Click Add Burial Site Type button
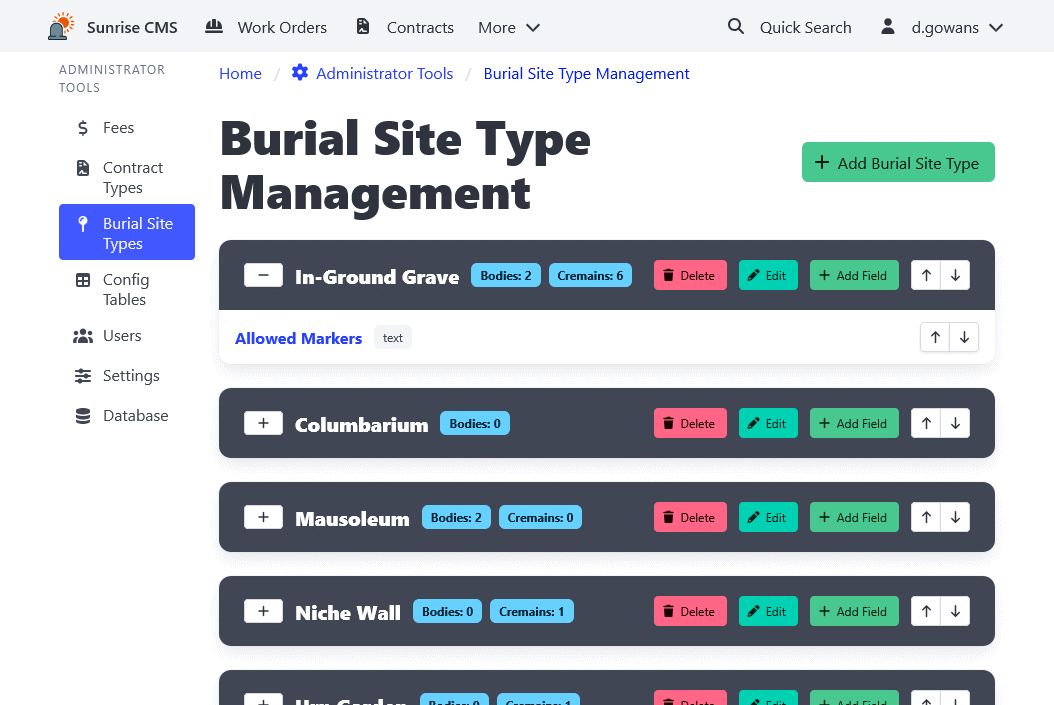 pos(898,162)
